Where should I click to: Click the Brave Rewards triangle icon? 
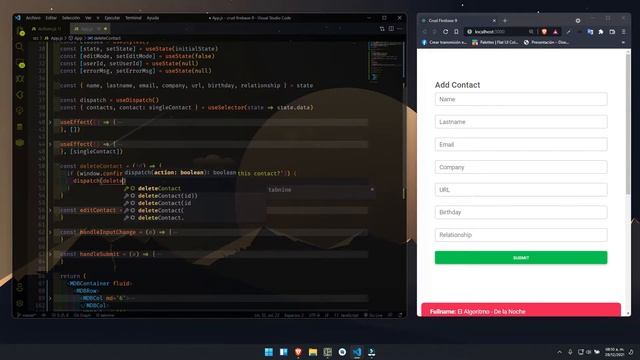555,31
